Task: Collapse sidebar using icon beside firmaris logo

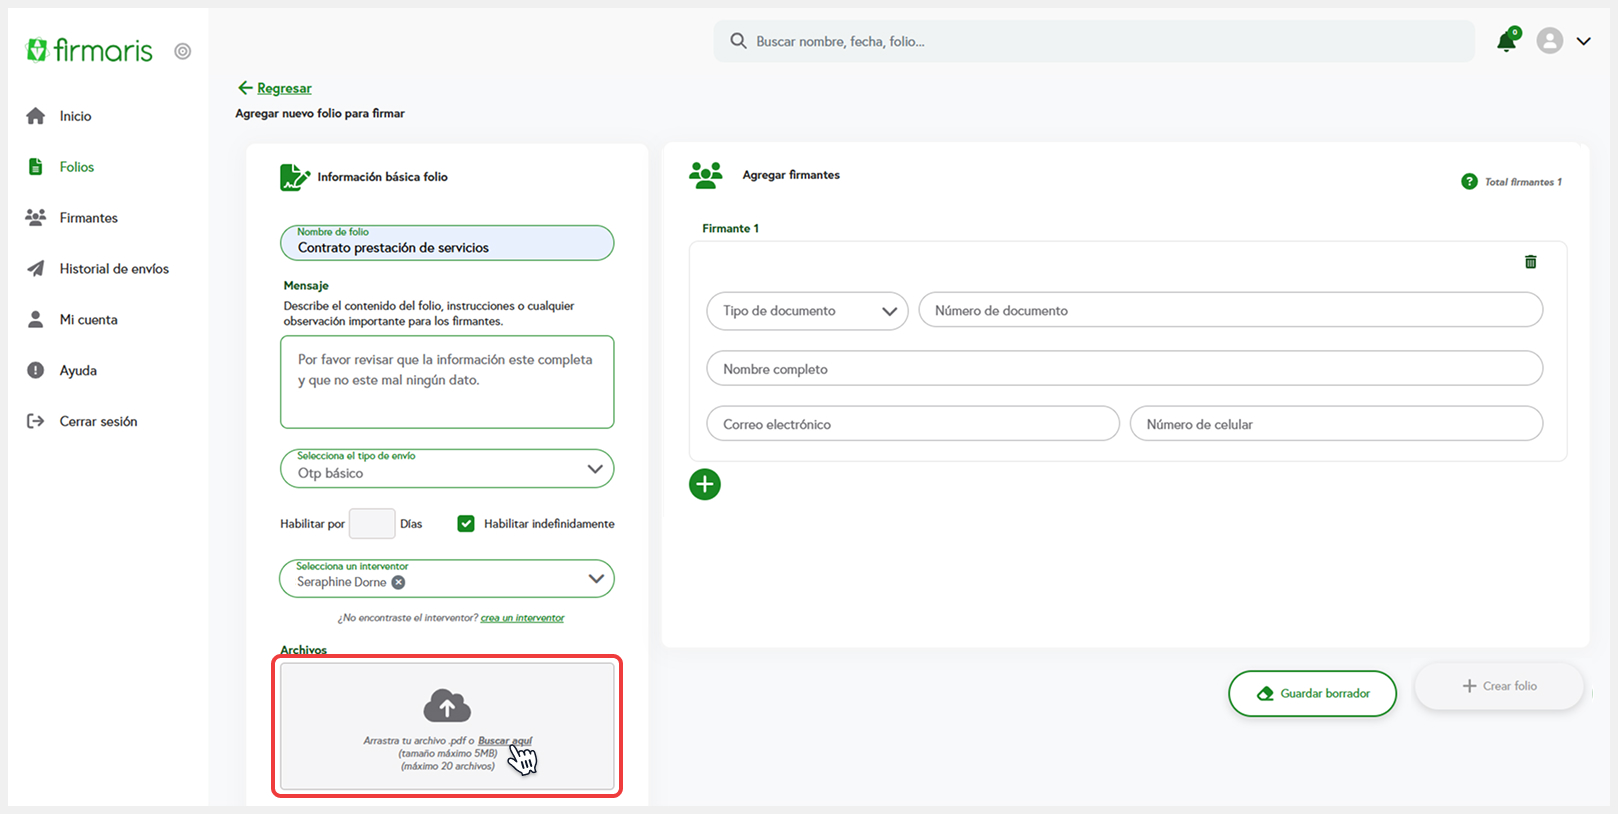Action: coord(182,51)
